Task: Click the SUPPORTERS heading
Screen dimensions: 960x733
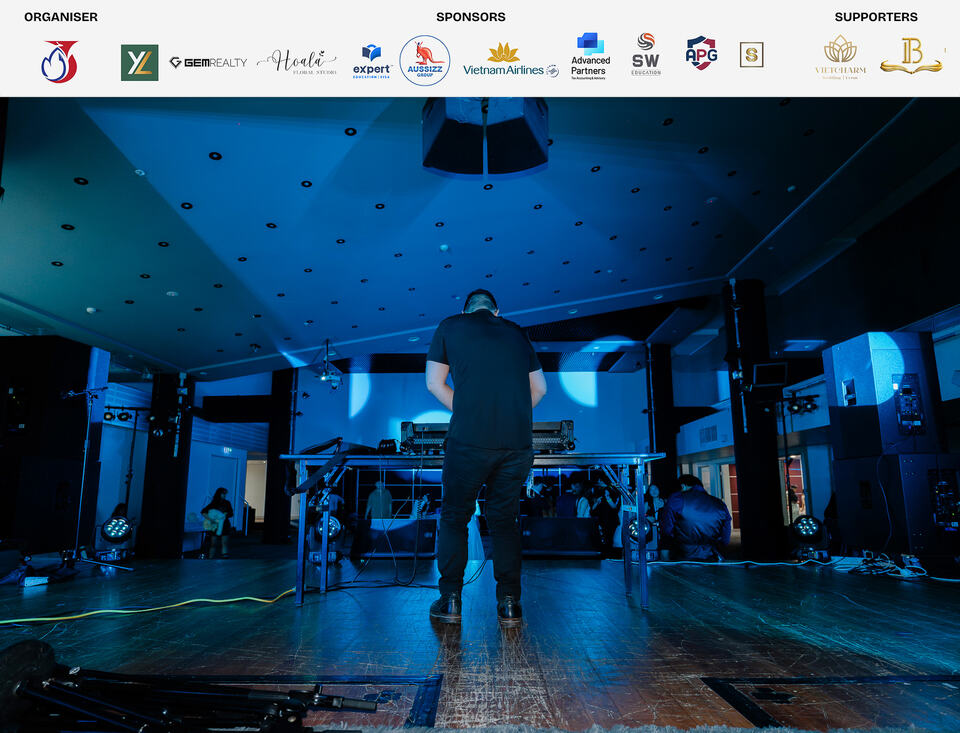Action: (x=876, y=17)
